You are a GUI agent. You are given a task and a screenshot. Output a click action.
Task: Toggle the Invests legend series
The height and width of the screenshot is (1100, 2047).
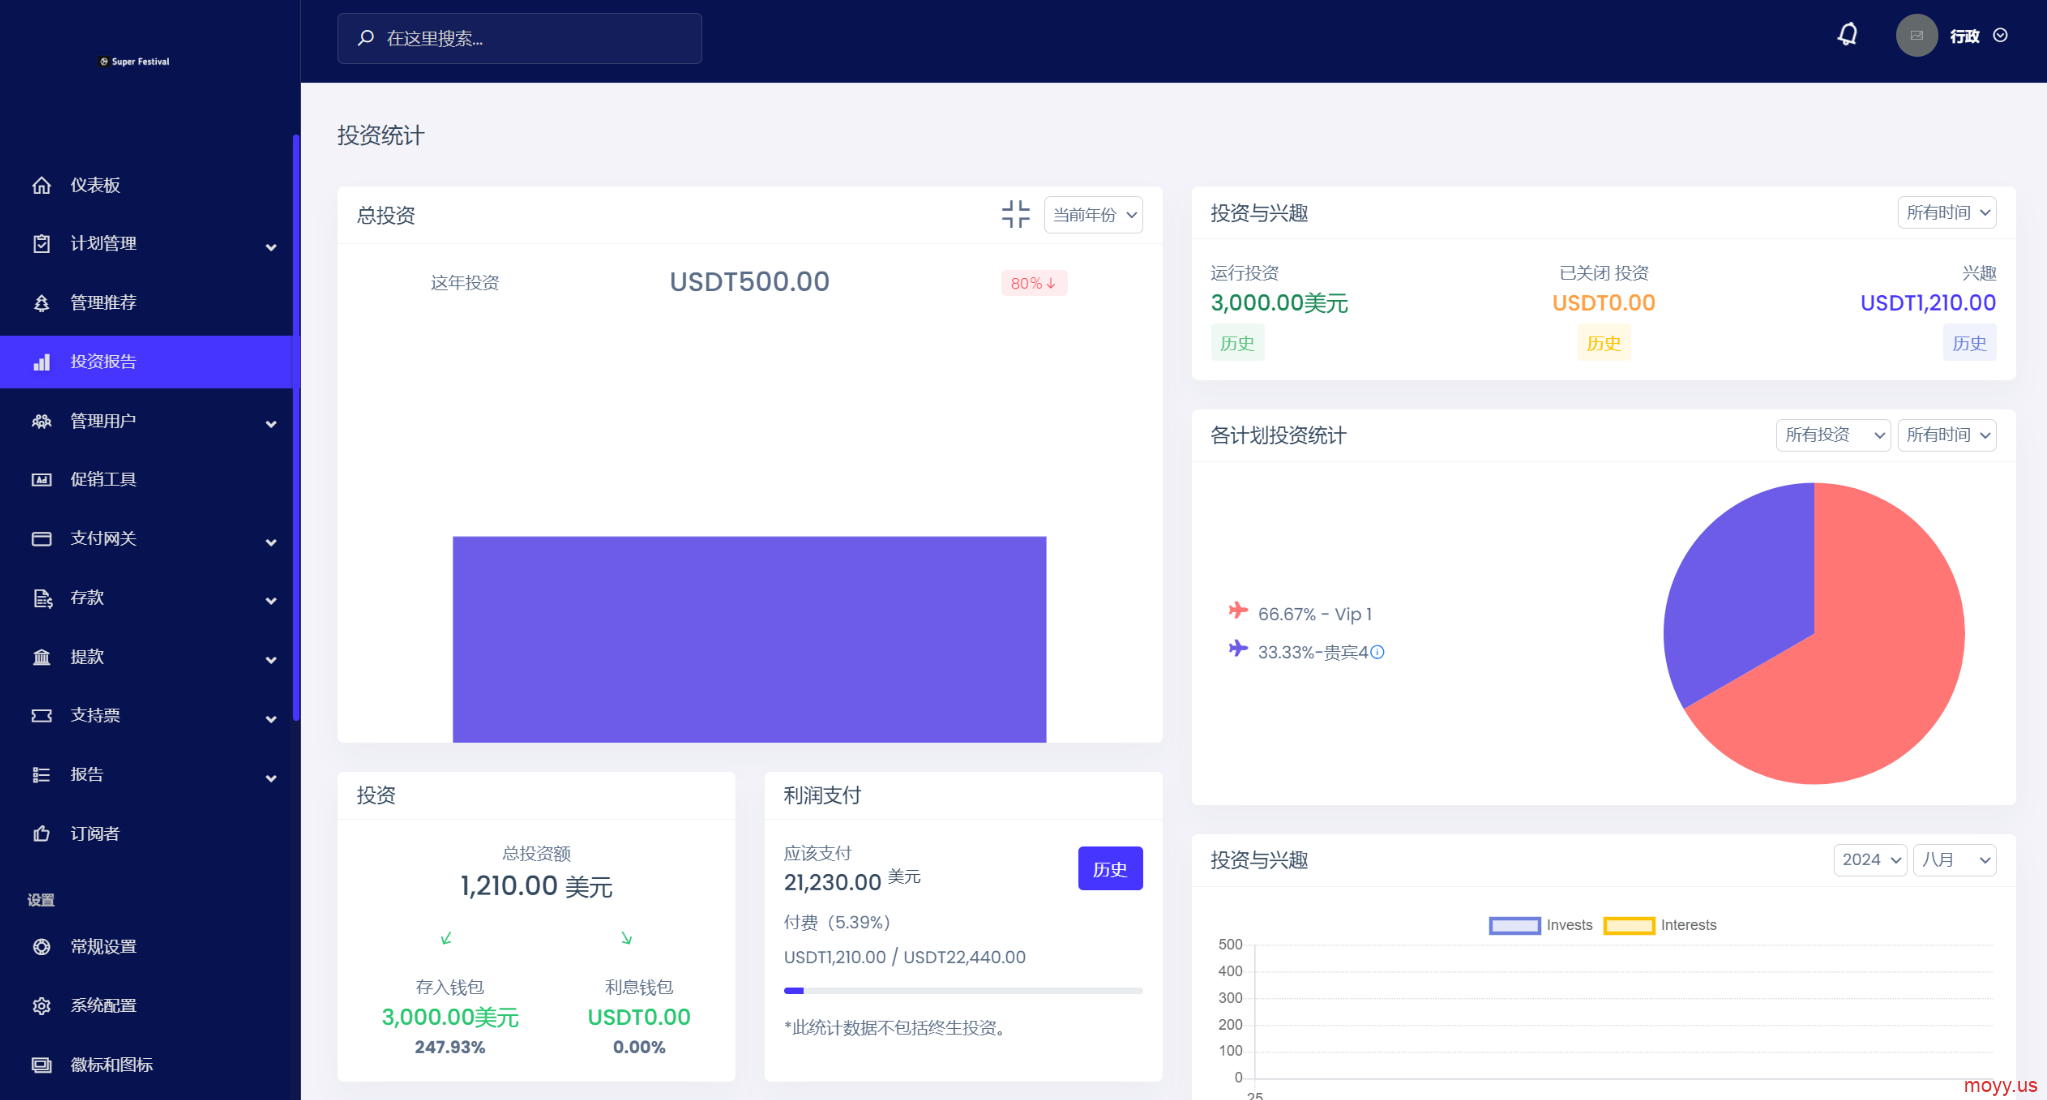pos(1540,925)
